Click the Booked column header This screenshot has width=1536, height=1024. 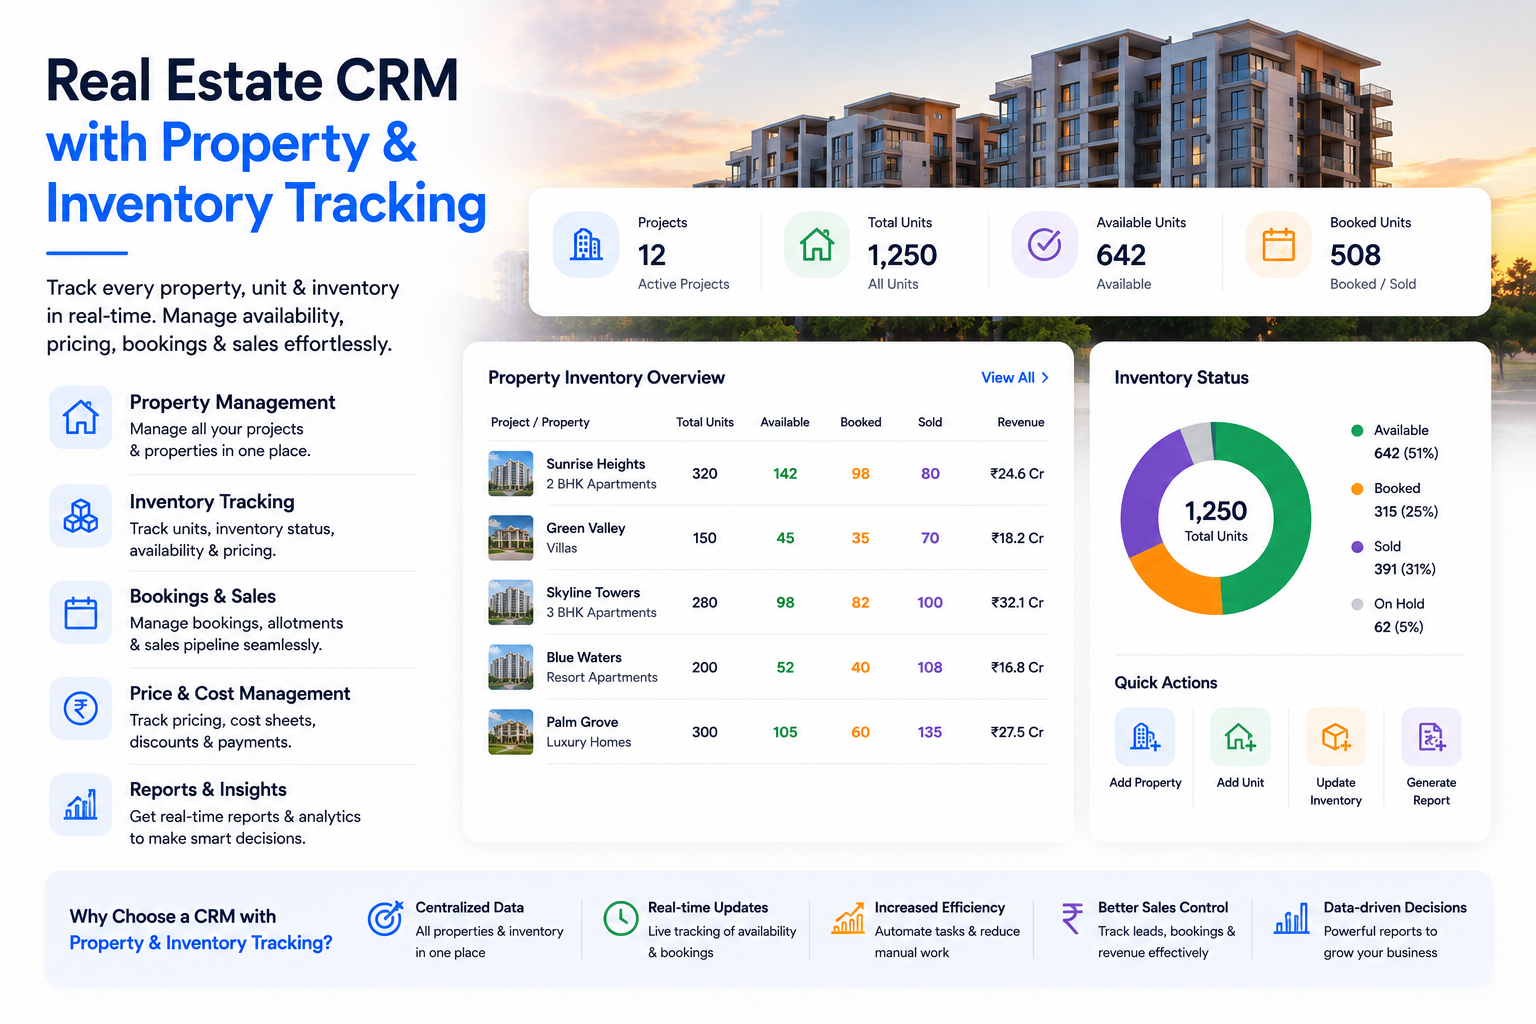click(x=861, y=422)
